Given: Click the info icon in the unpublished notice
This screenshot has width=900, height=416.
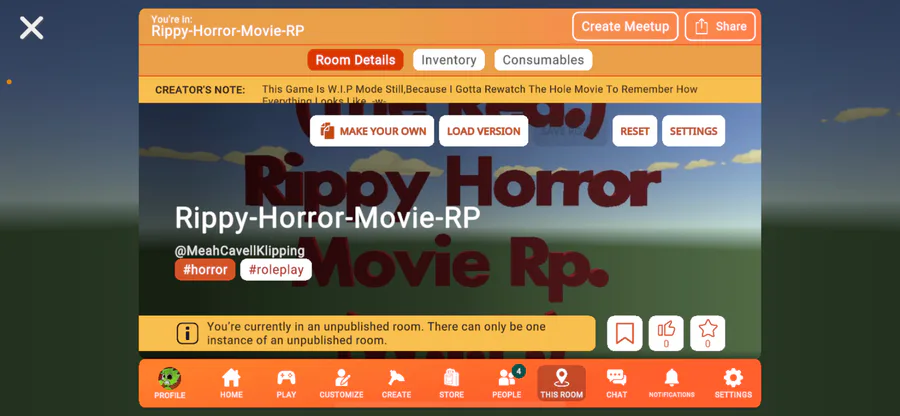Looking at the screenshot, I should tap(188, 333).
